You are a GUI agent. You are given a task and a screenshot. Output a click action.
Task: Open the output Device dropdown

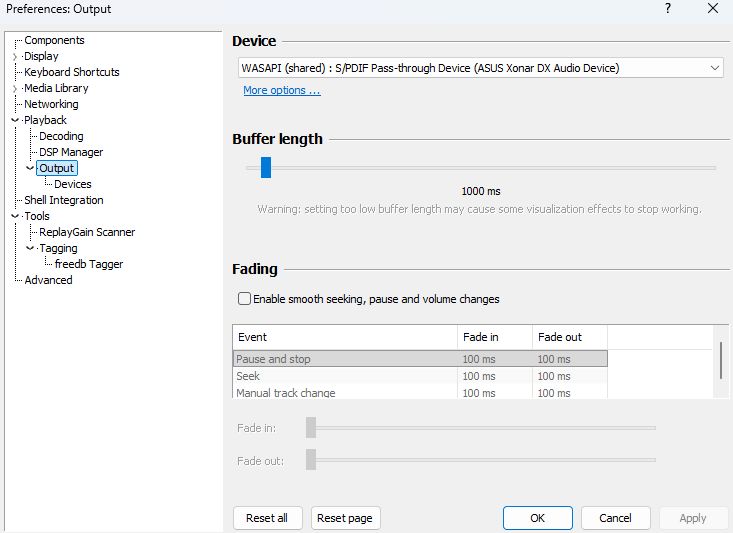(x=481, y=68)
